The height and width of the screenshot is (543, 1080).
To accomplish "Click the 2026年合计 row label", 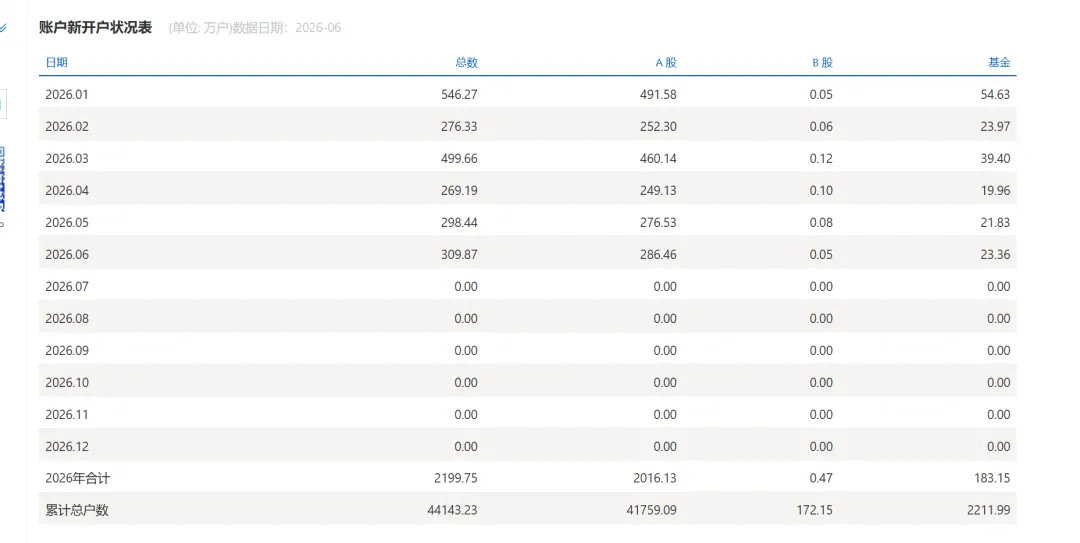I will click(x=77, y=478).
